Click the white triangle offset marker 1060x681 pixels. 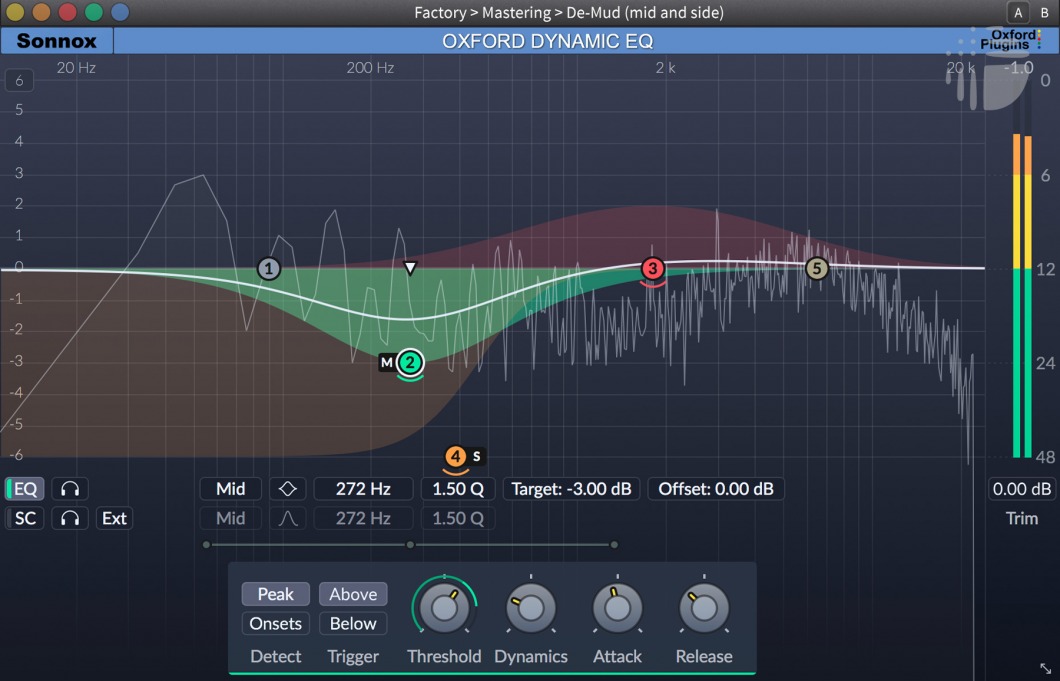(410, 268)
